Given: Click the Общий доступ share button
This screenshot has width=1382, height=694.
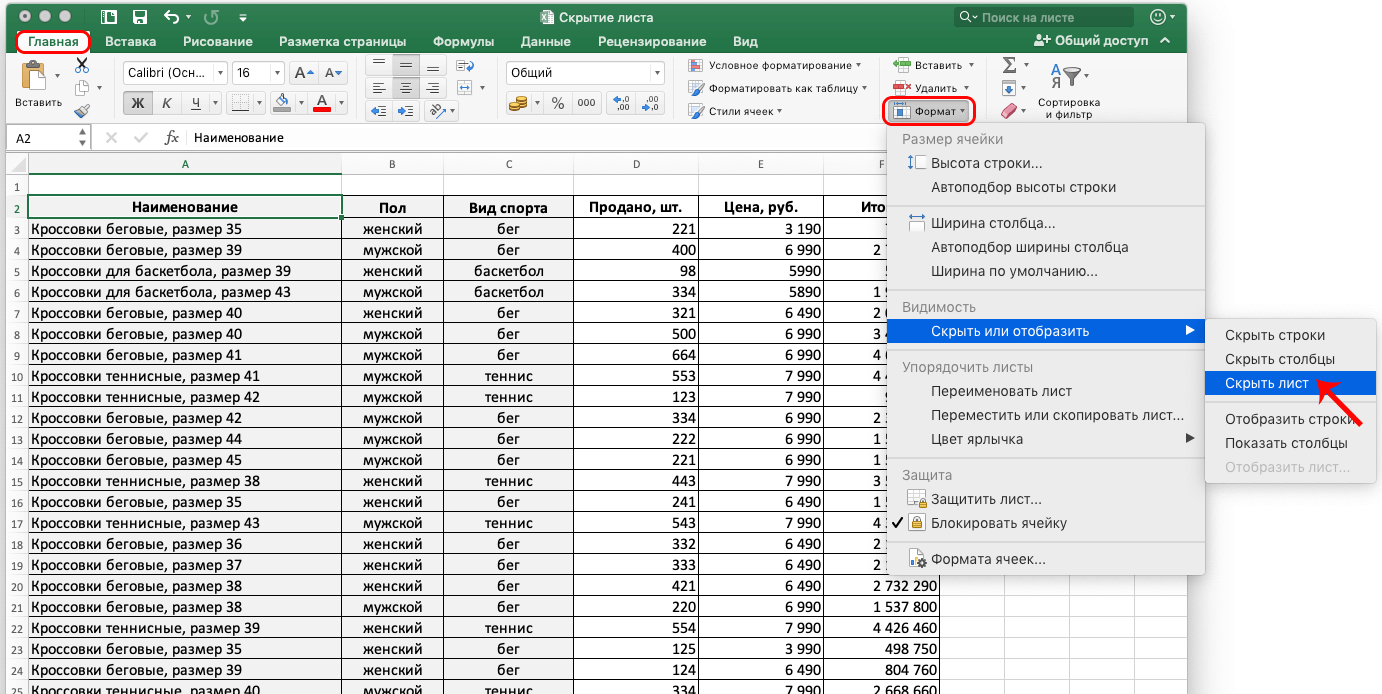Looking at the screenshot, I should click(1091, 41).
